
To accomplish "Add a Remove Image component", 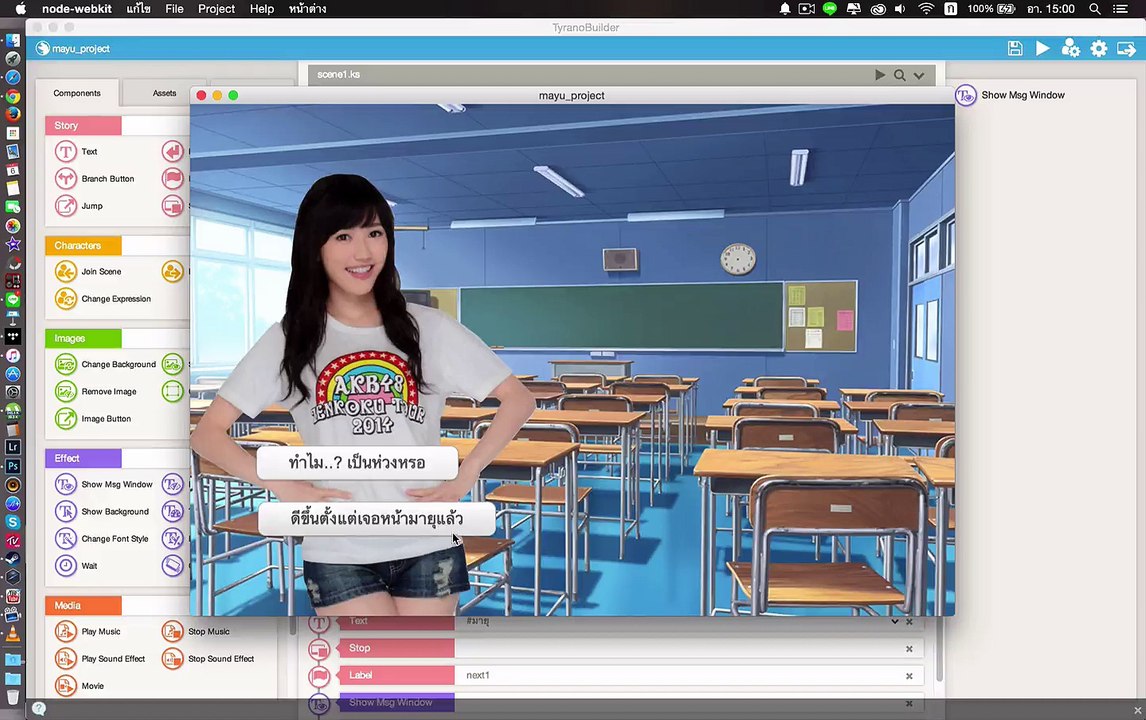I will coord(96,392).
